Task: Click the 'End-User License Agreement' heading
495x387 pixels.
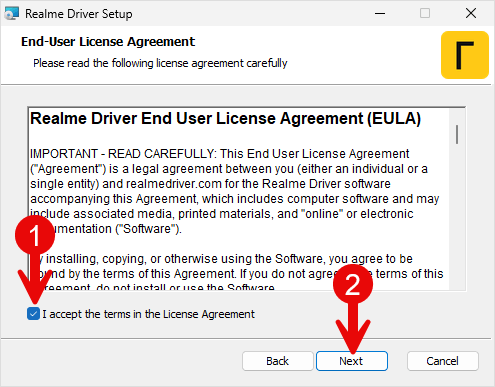Action: (x=108, y=42)
